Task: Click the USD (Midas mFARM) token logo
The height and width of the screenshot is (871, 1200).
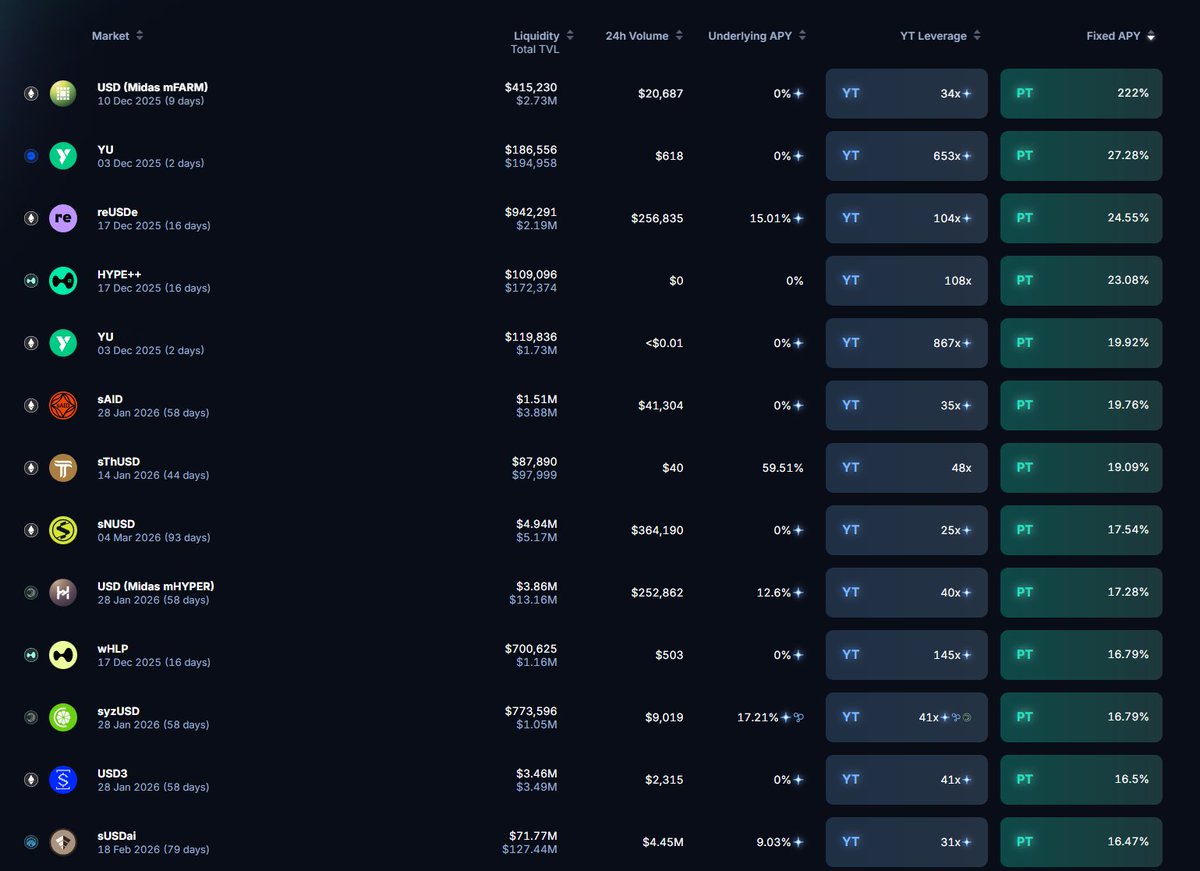Action: (63, 93)
